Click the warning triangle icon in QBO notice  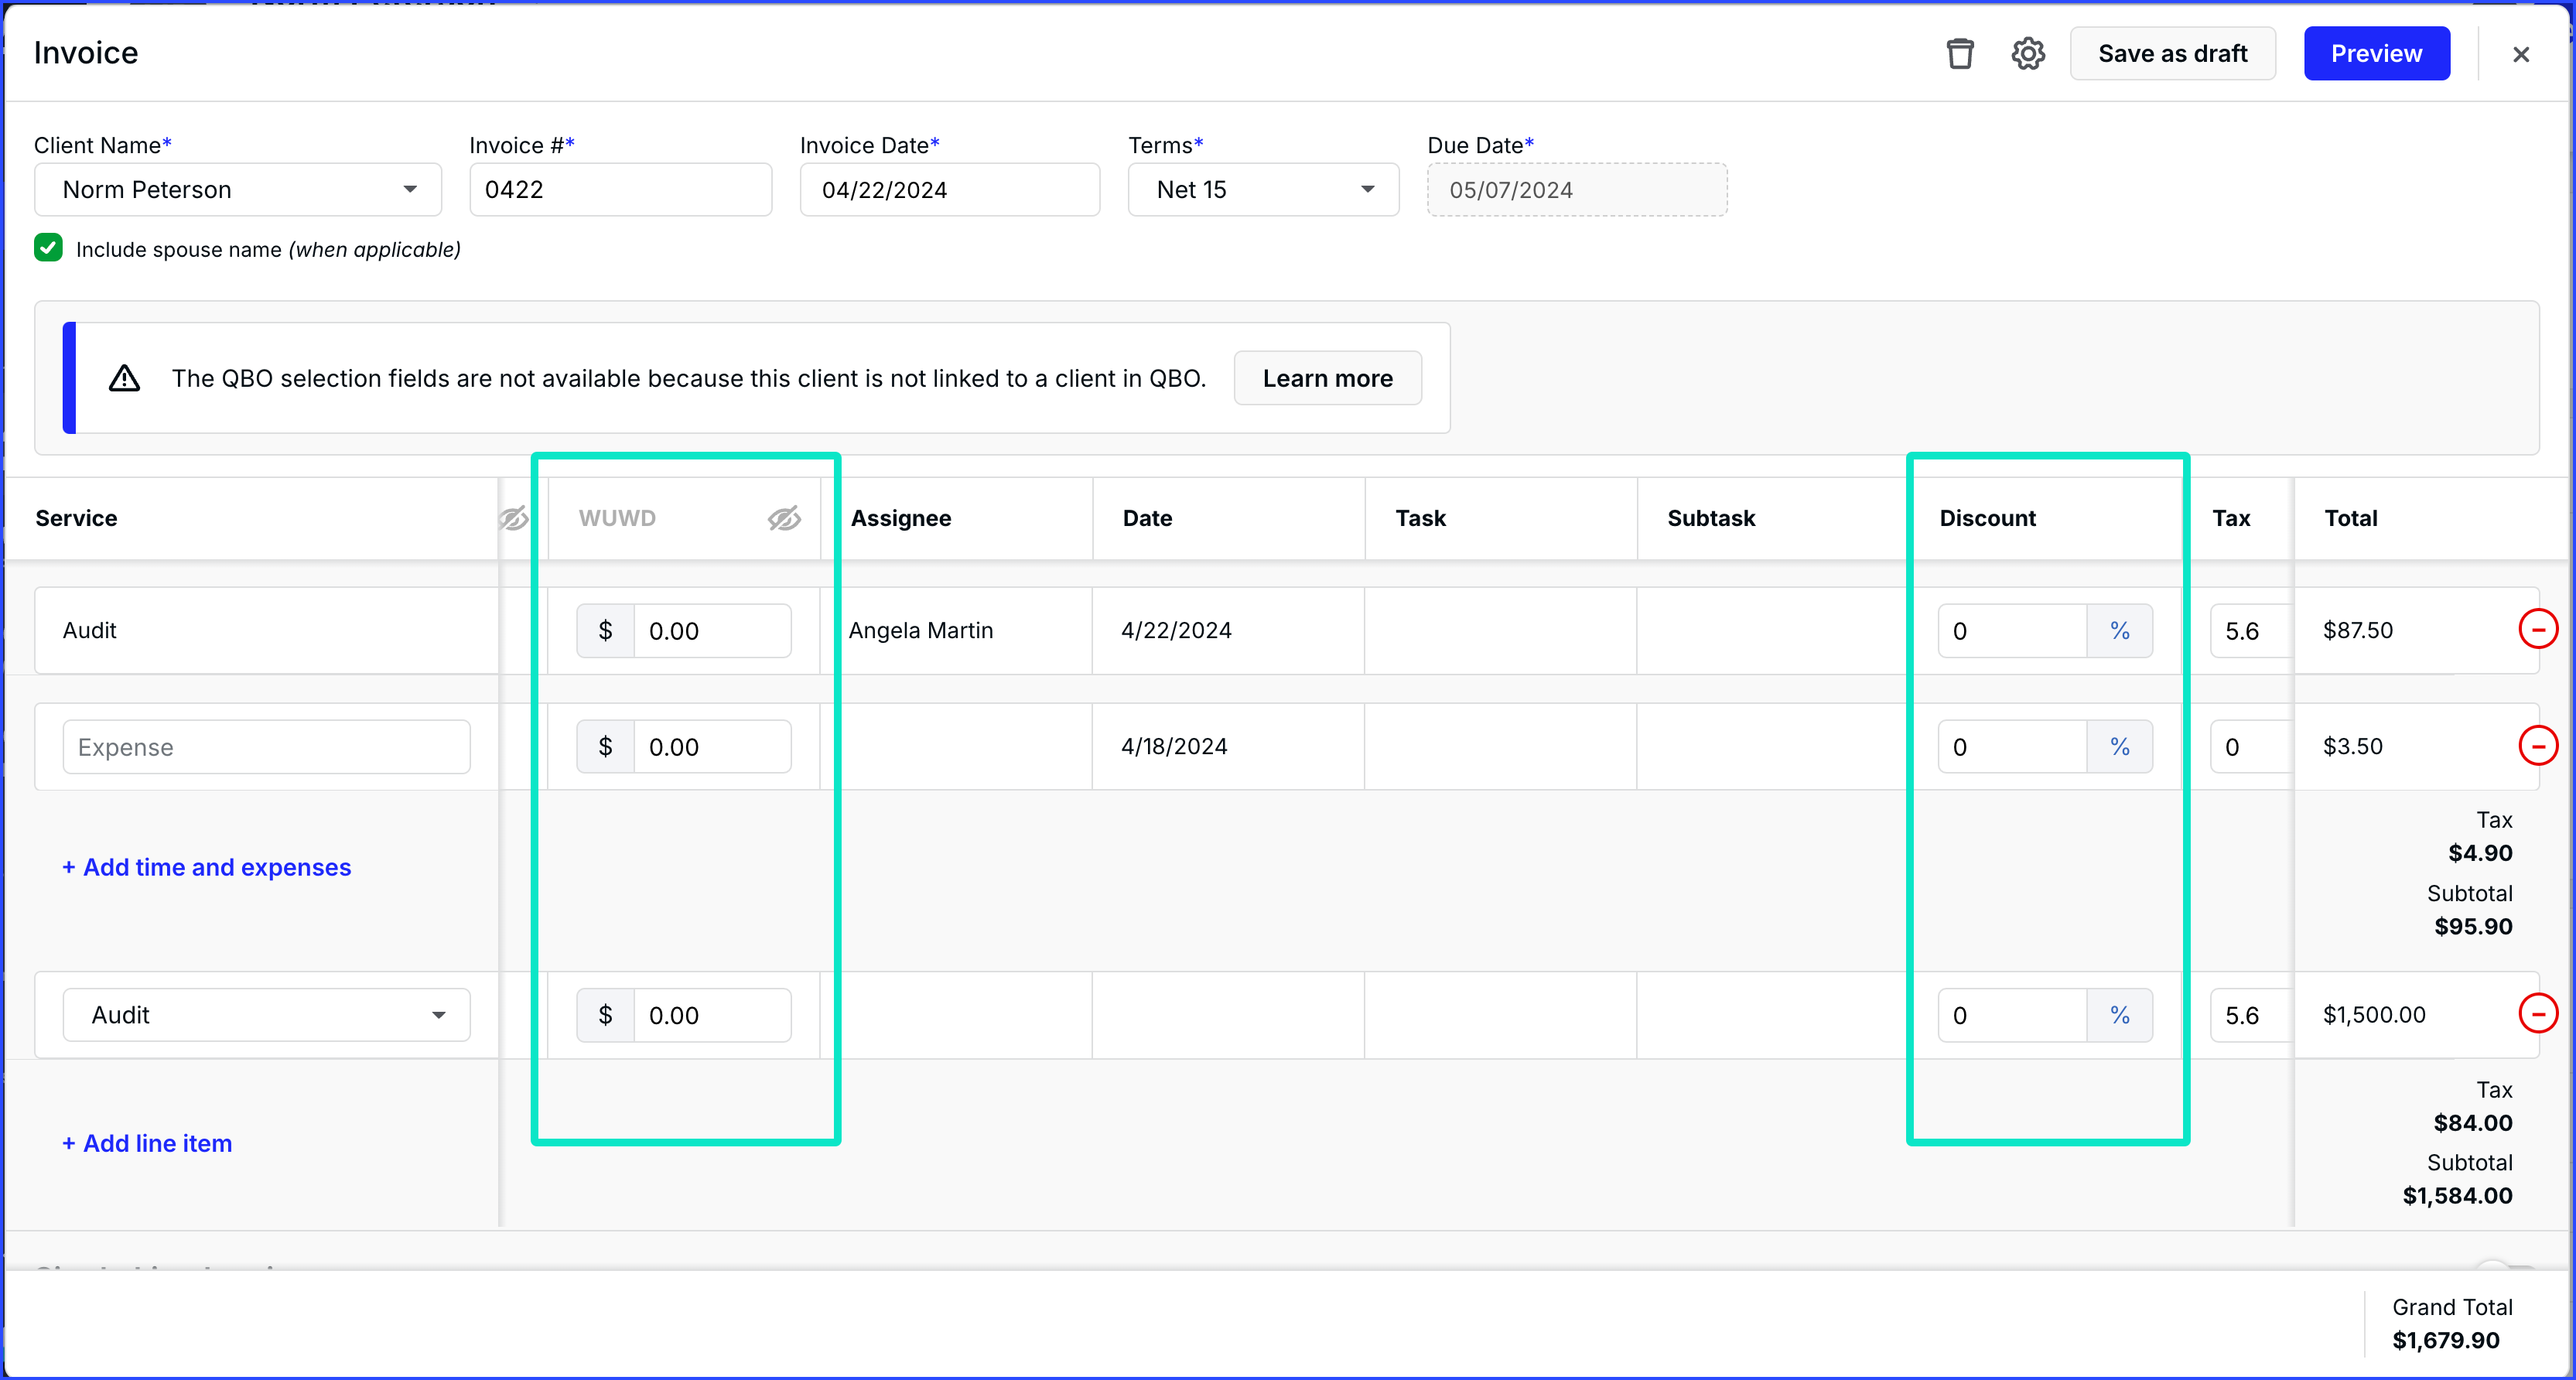(124, 378)
